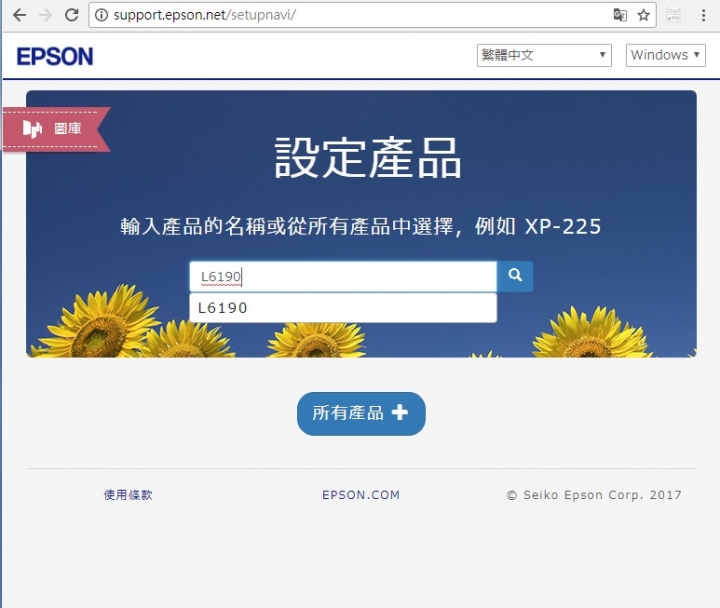Focus the product name search field
The image size is (720, 608).
(343, 276)
